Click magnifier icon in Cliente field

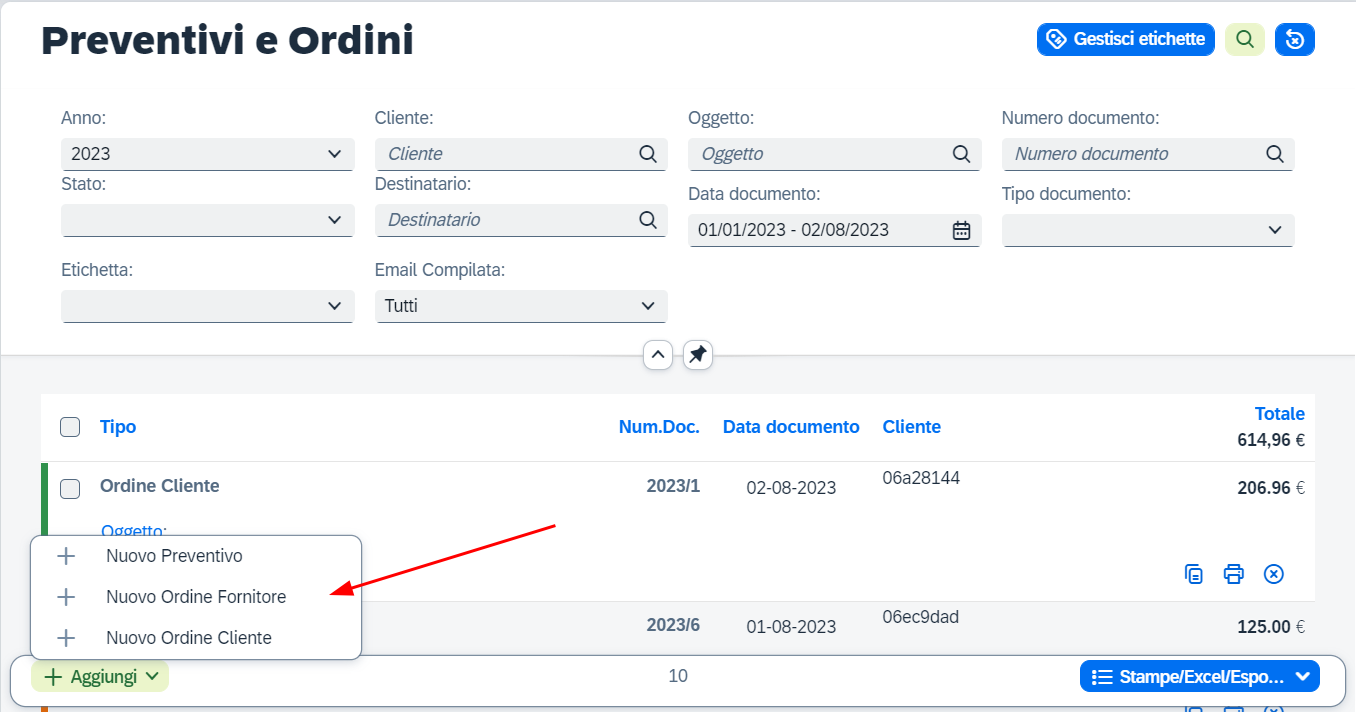pos(648,154)
